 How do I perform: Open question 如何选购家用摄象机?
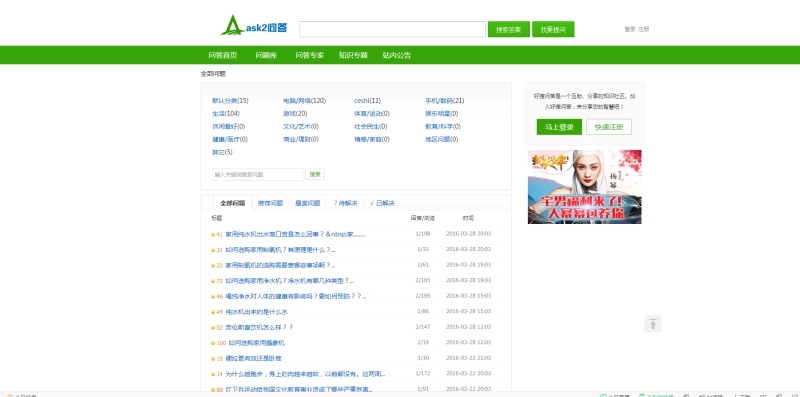[257, 343]
